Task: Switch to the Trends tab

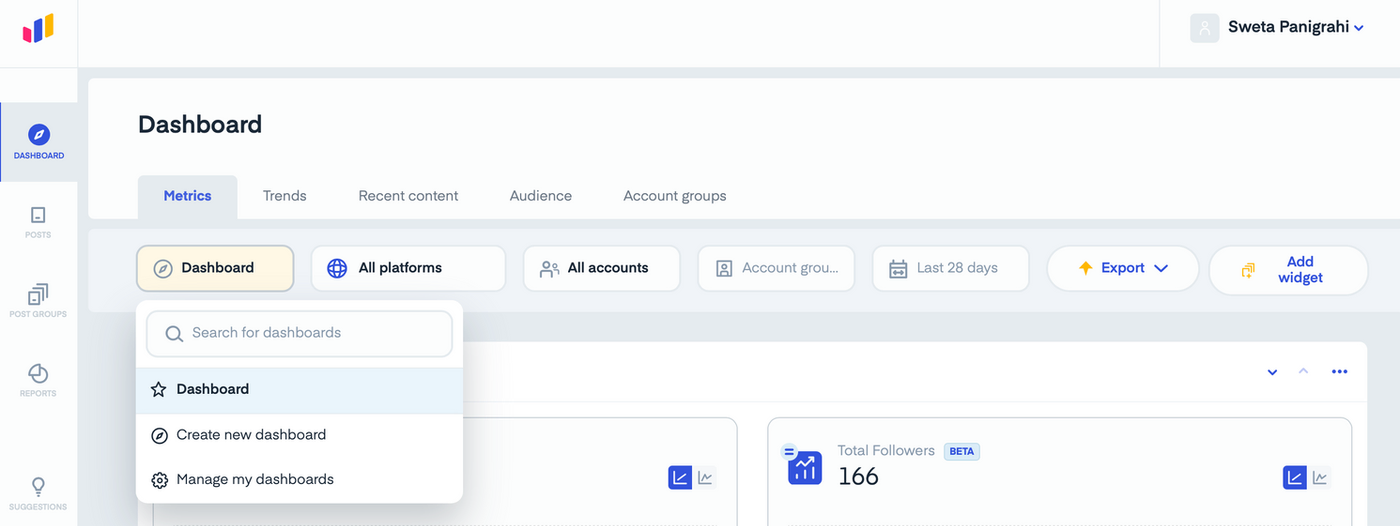Action: point(284,196)
